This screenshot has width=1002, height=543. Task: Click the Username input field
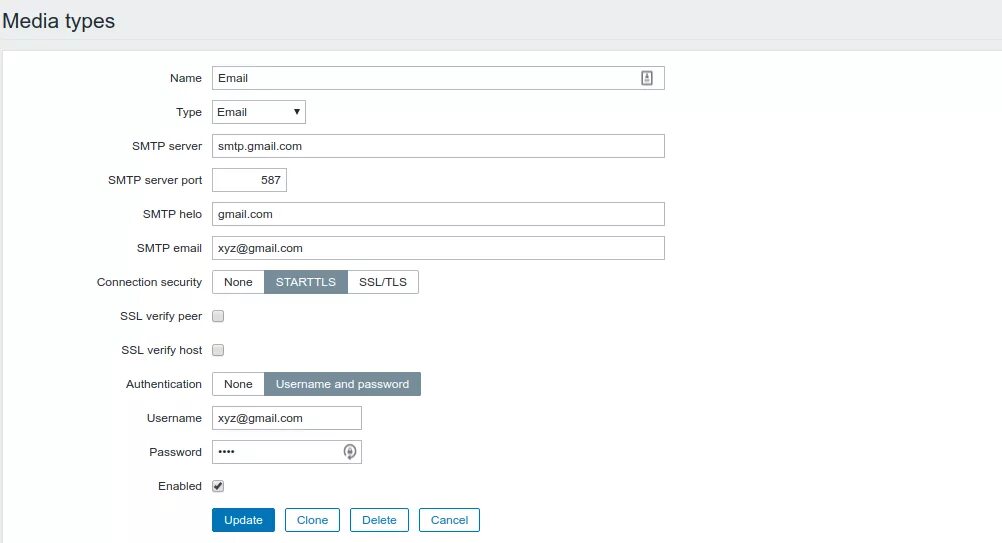287,418
